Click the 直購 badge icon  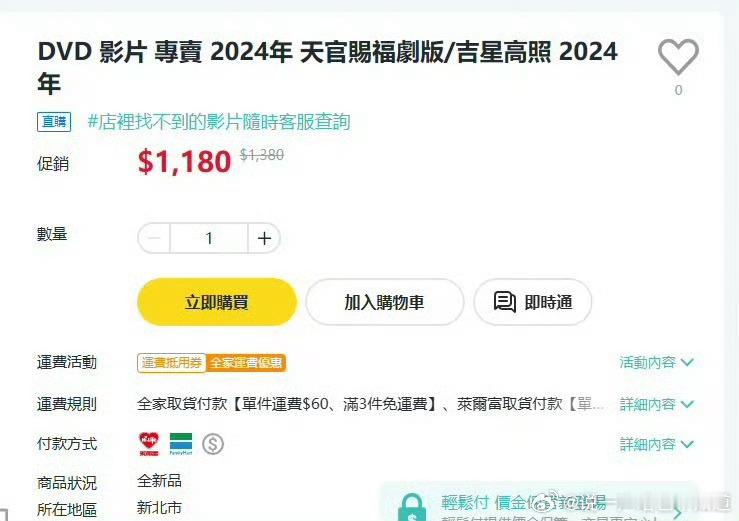pos(54,122)
